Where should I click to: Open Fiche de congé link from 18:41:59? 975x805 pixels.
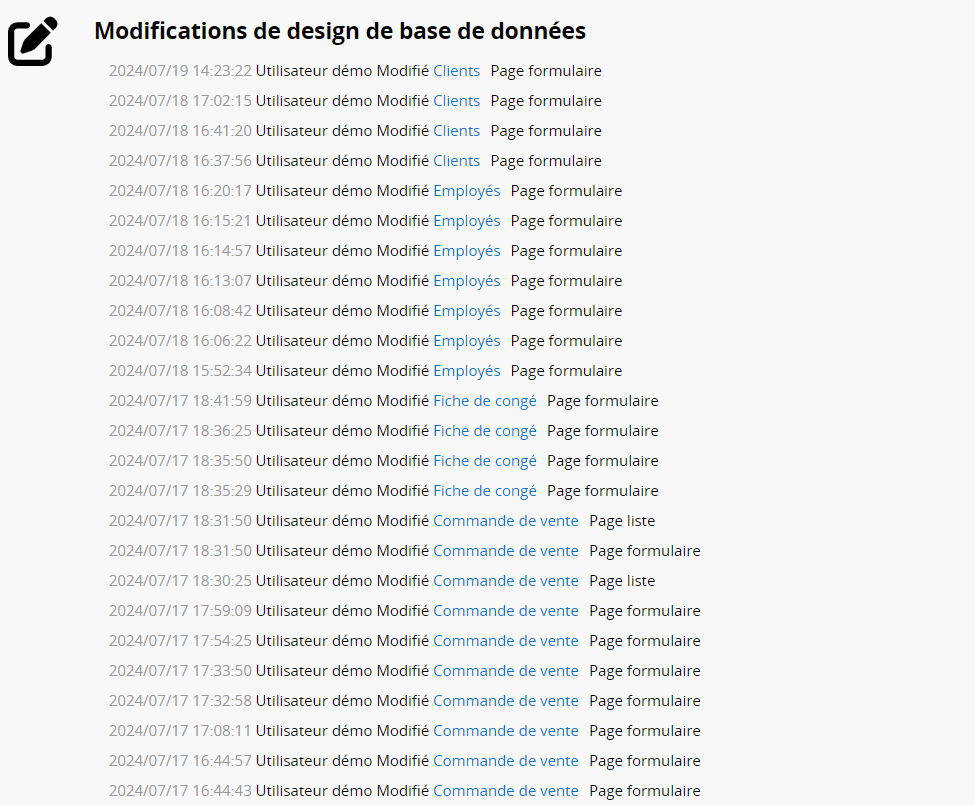[x=484, y=401]
